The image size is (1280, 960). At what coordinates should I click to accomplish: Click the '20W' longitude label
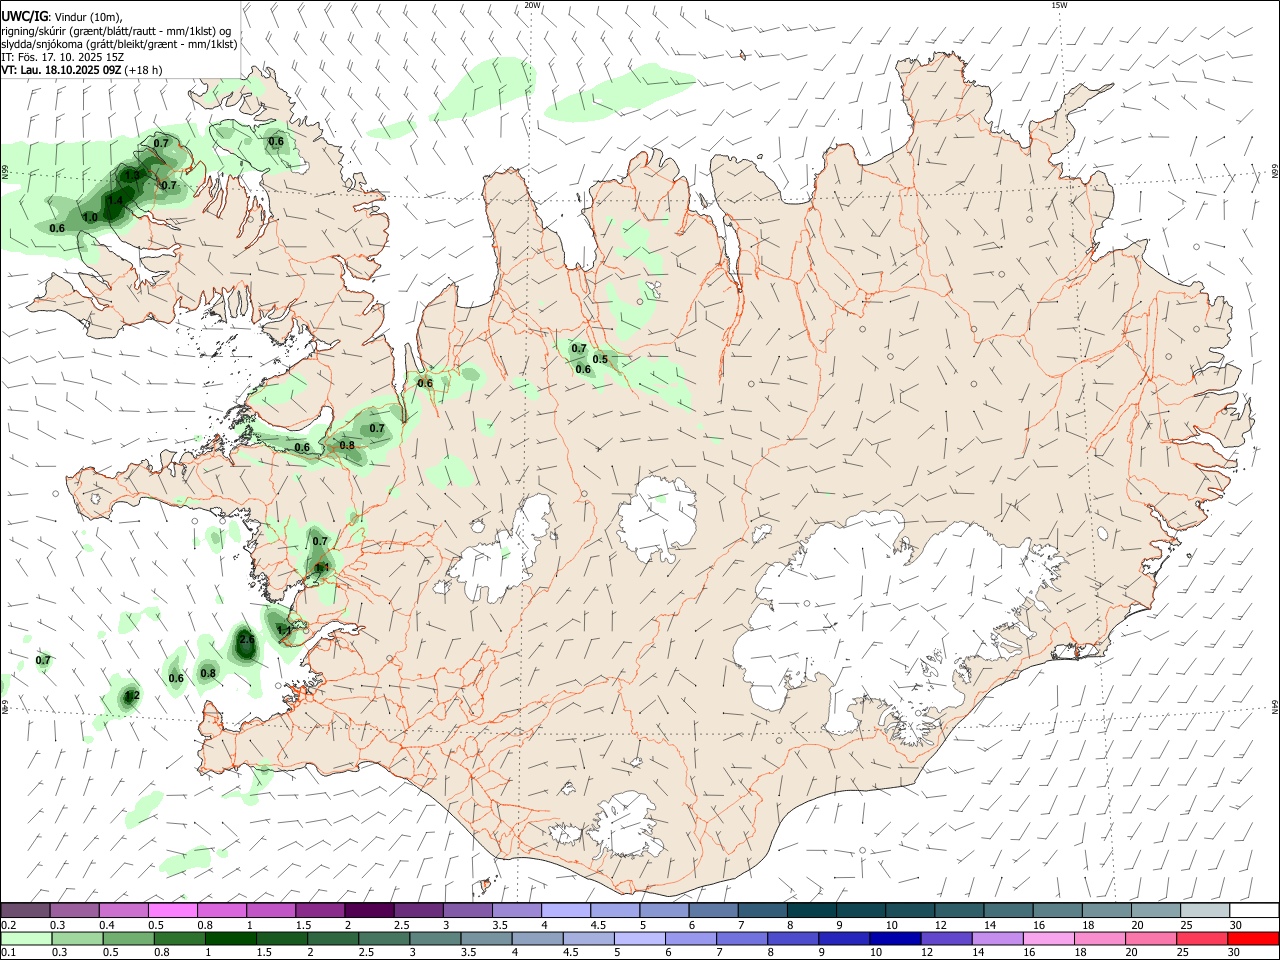click(x=532, y=5)
